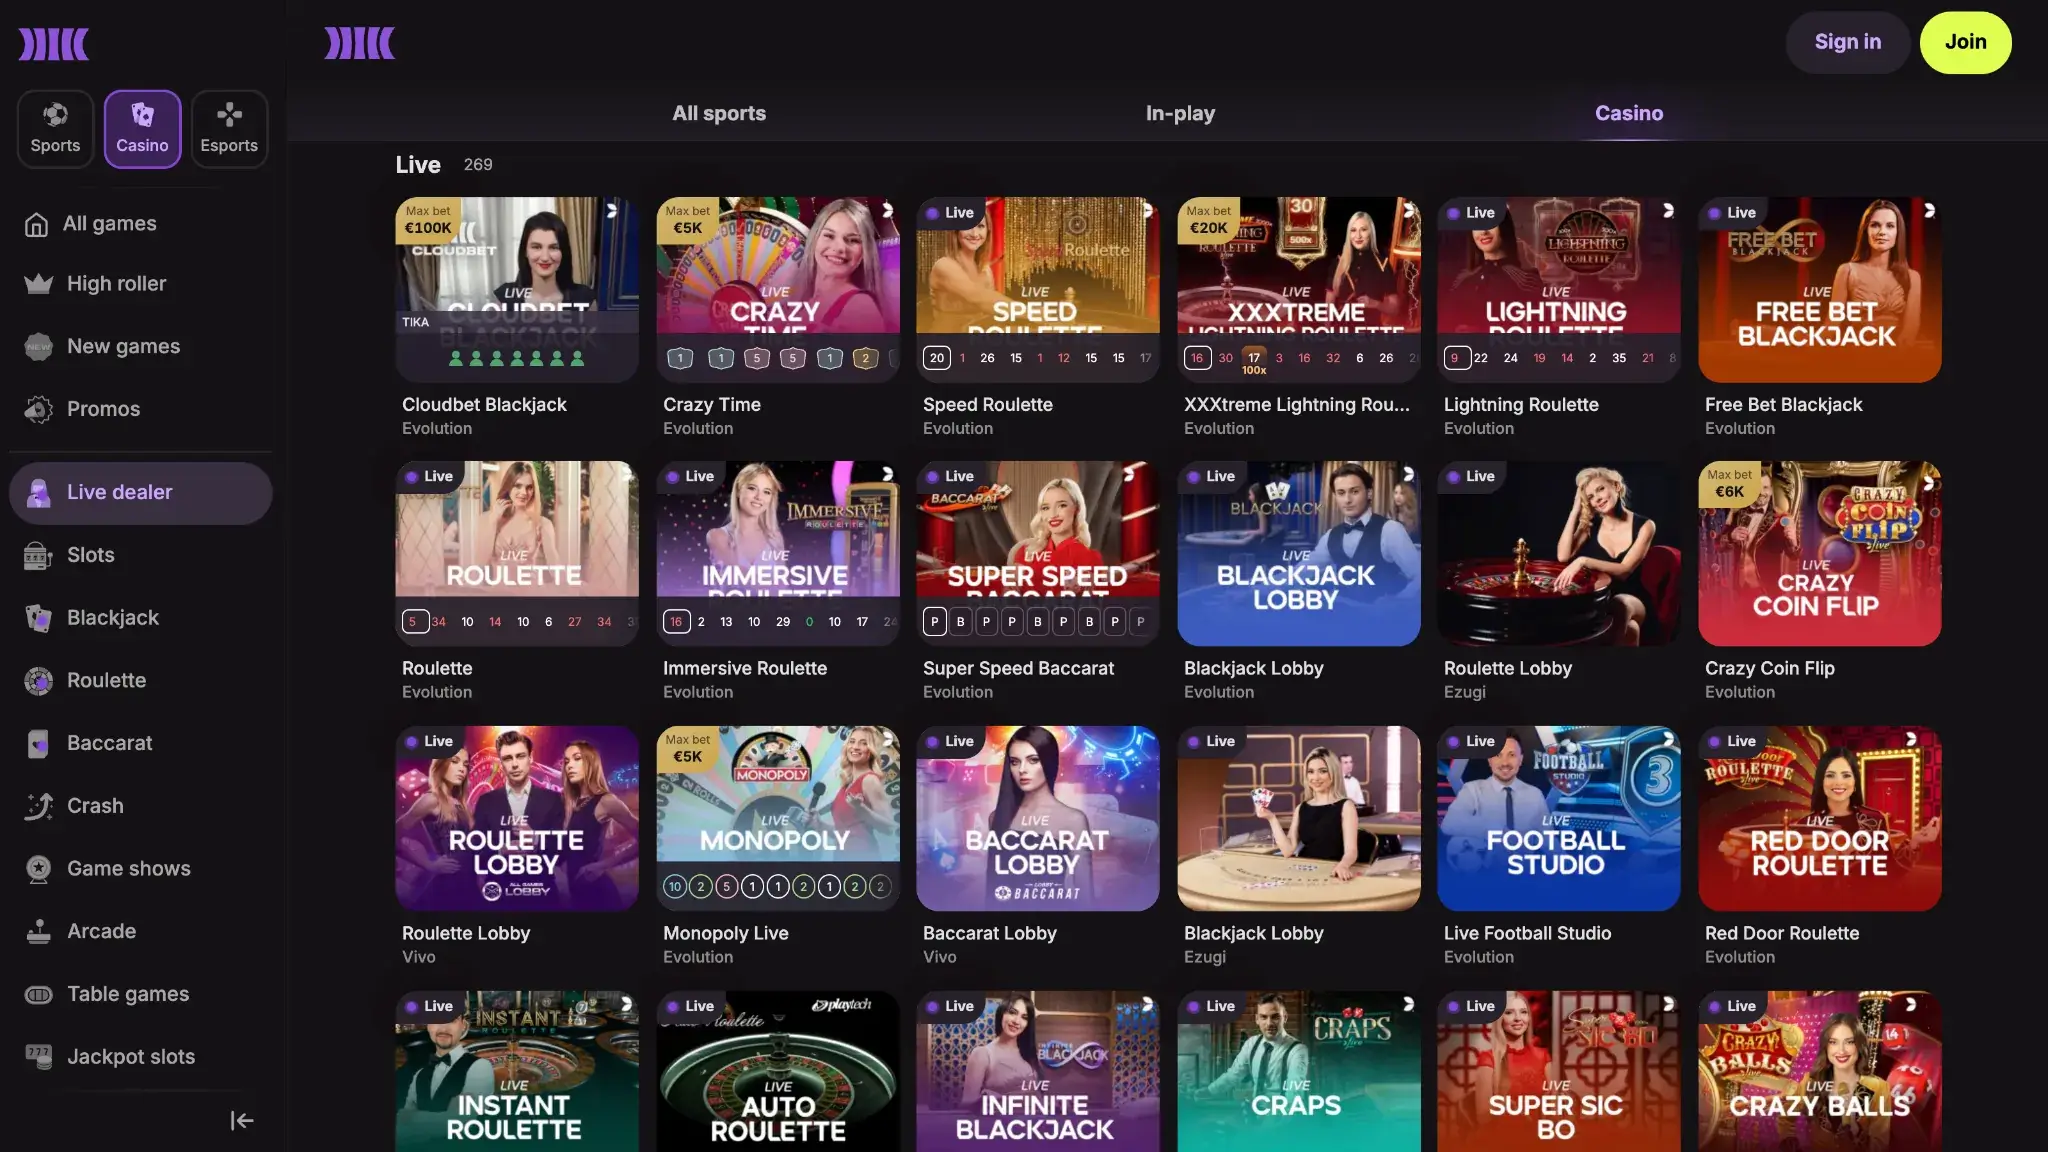Select the Game shows category

(x=128, y=868)
